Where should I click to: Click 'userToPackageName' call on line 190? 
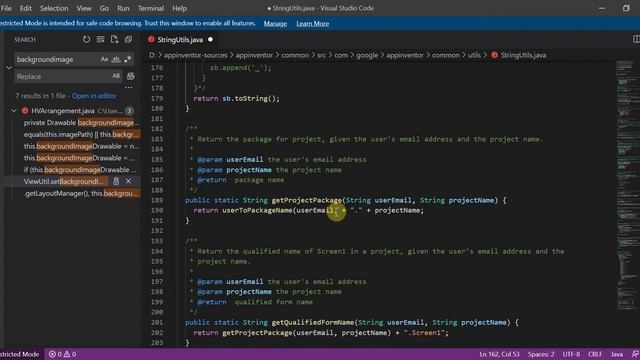(257, 211)
